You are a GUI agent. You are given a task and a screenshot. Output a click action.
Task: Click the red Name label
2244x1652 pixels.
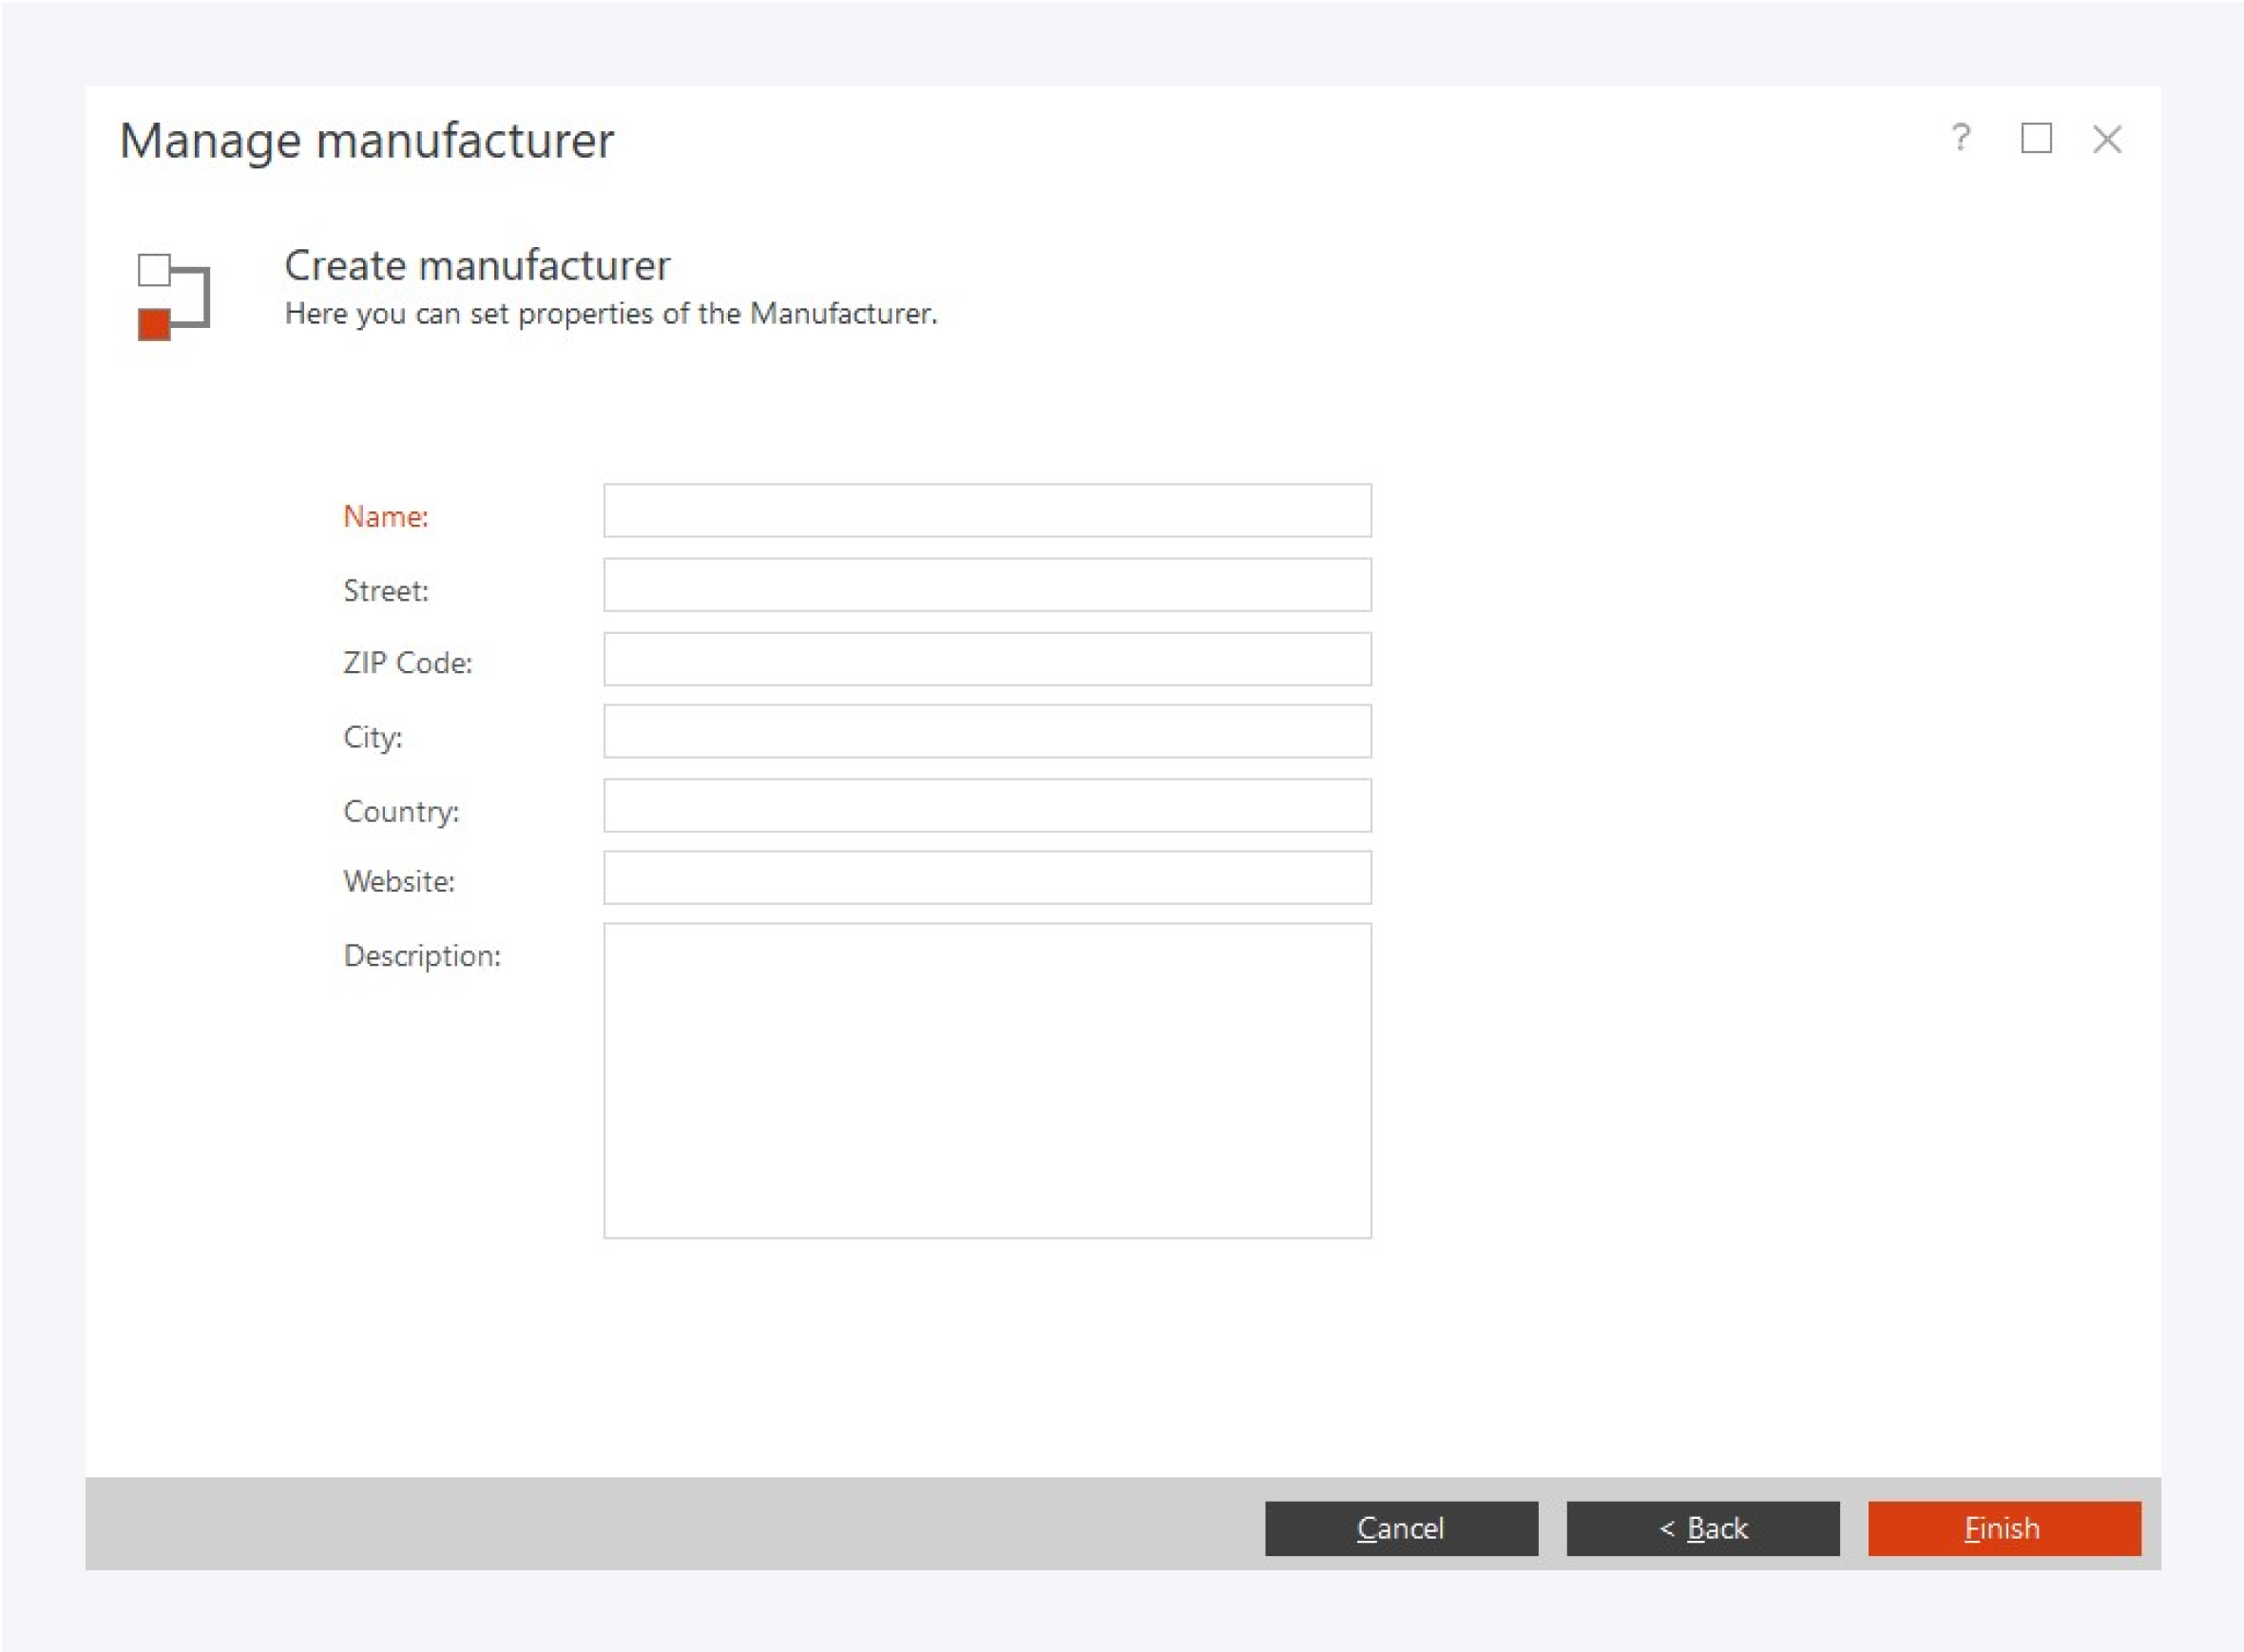(x=386, y=517)
